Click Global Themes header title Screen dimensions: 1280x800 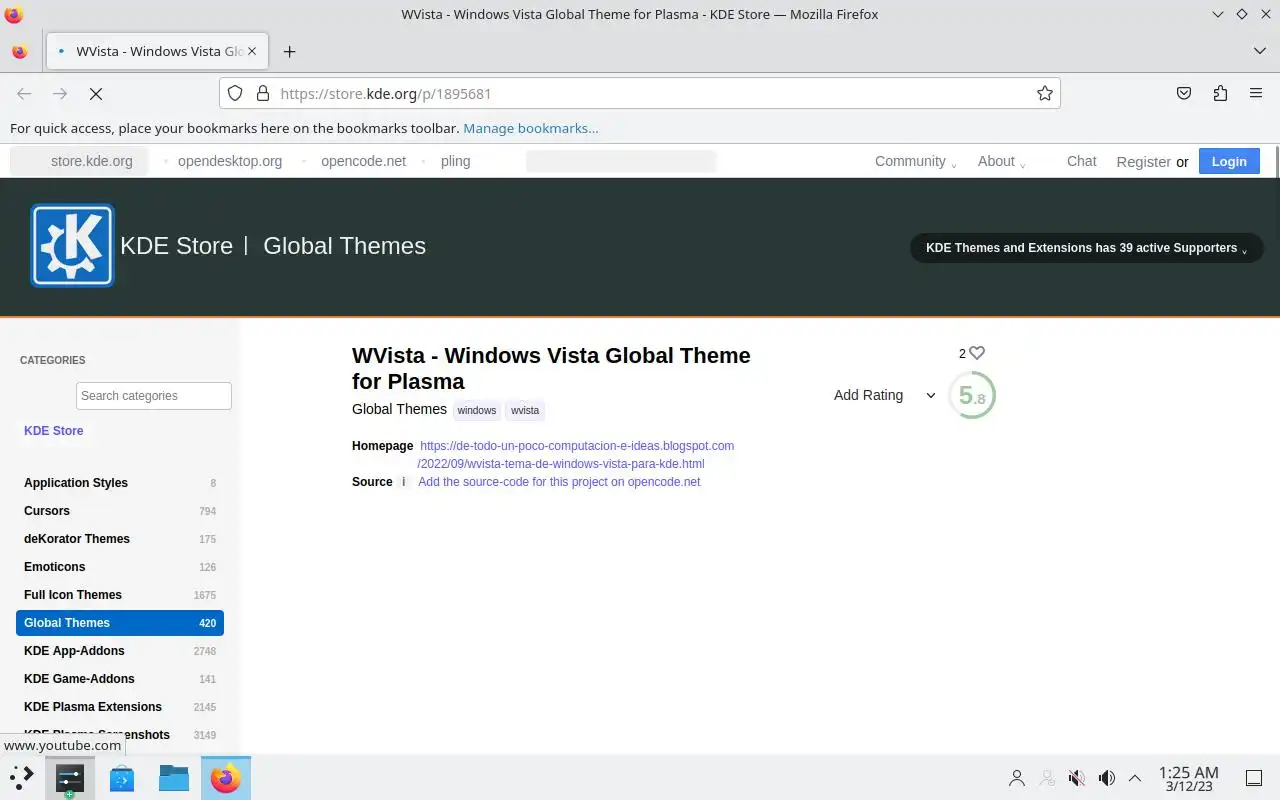click(344, 246)
